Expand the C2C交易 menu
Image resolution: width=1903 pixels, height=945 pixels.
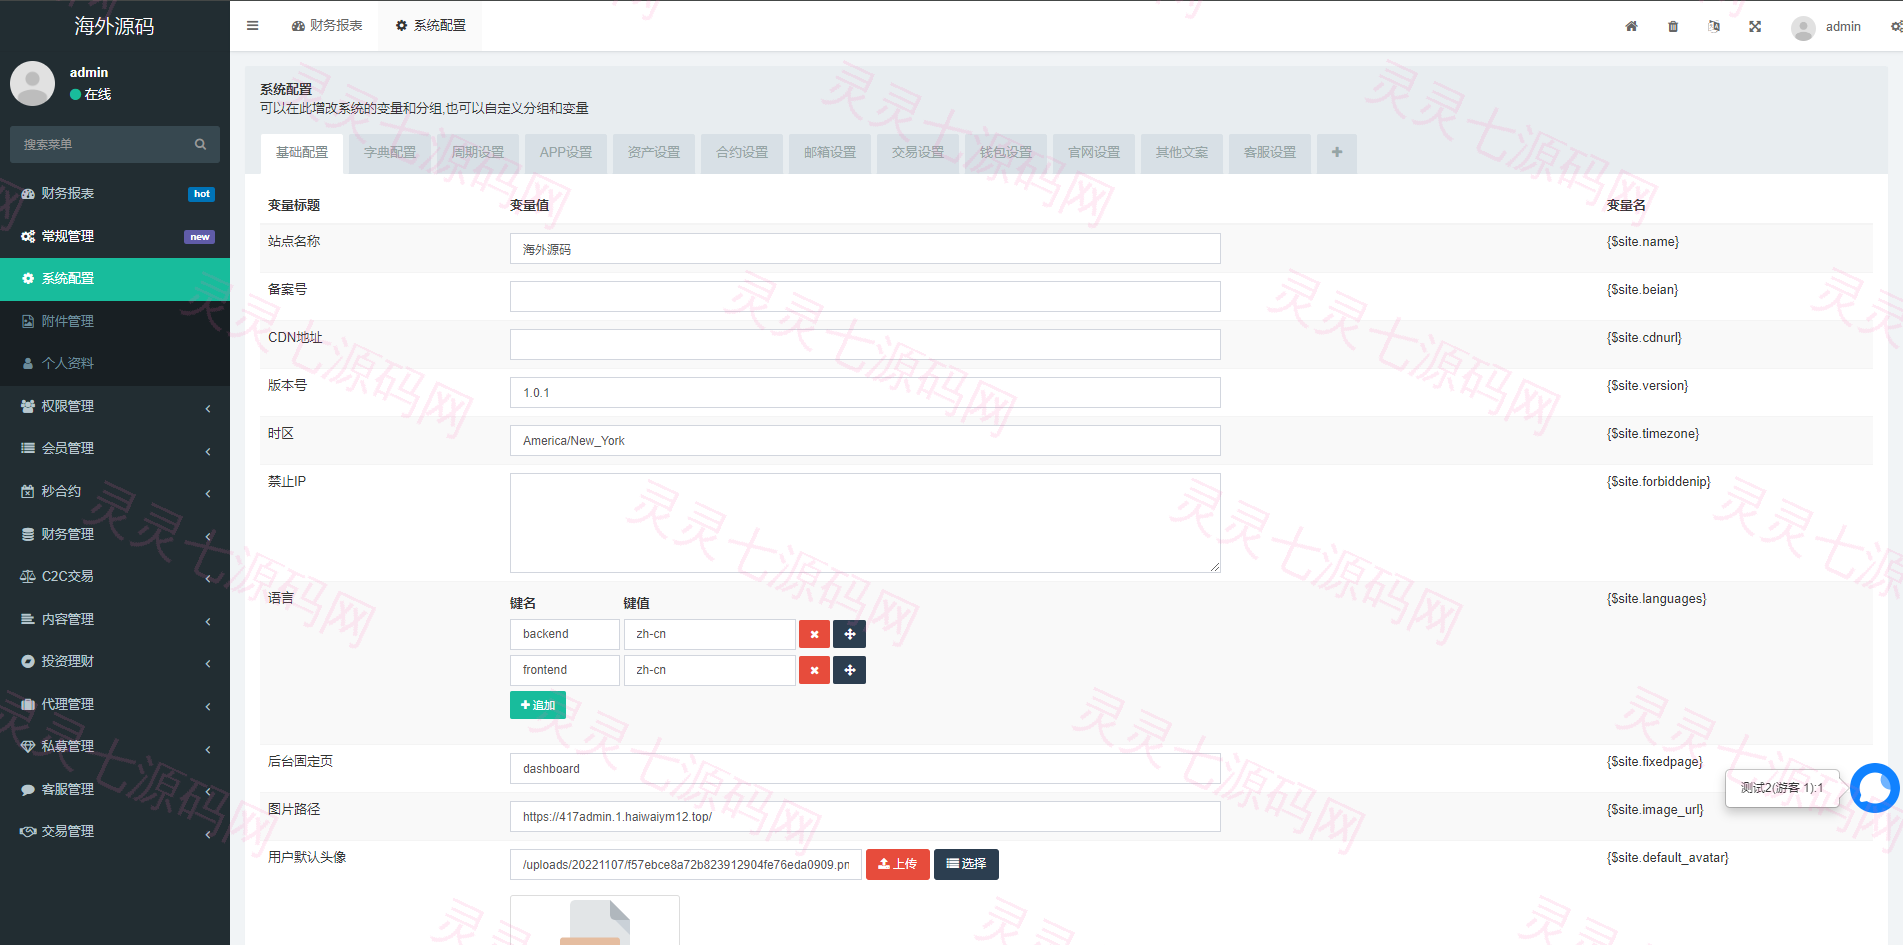[115, 576]
